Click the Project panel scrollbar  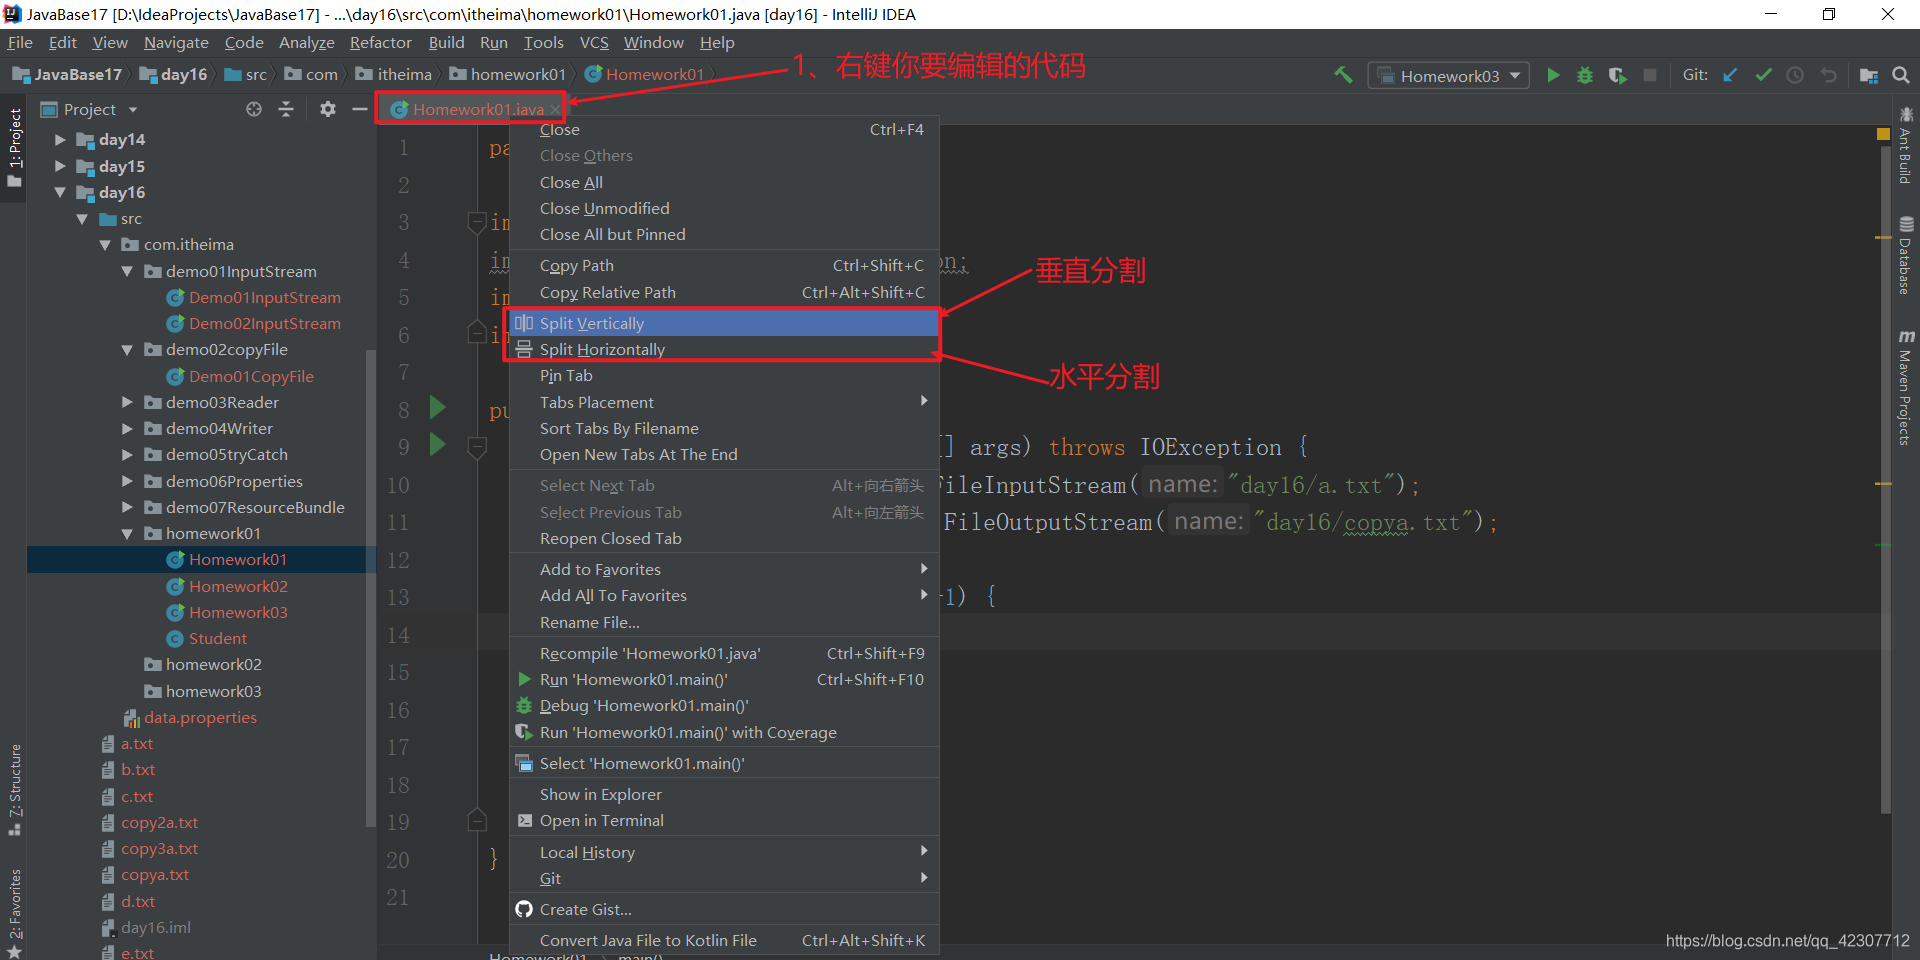[x=371, y=590]
